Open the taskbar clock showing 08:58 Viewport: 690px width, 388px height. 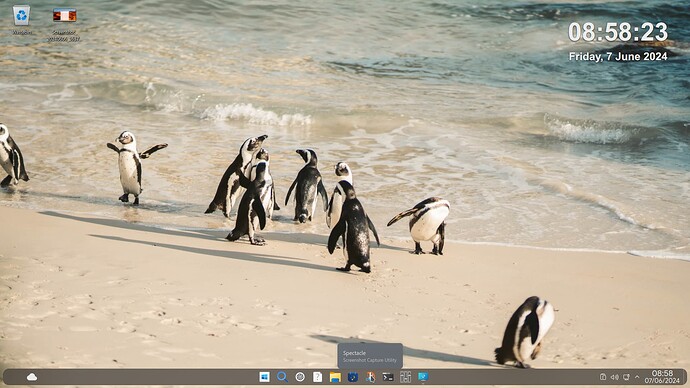pyautogui.click(x=662, y=377)
